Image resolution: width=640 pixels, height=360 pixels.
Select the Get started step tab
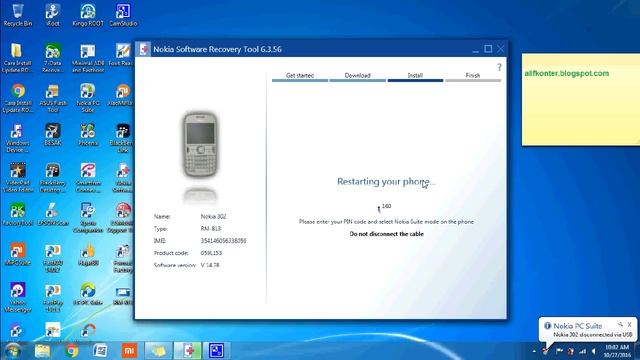point(300,76)
